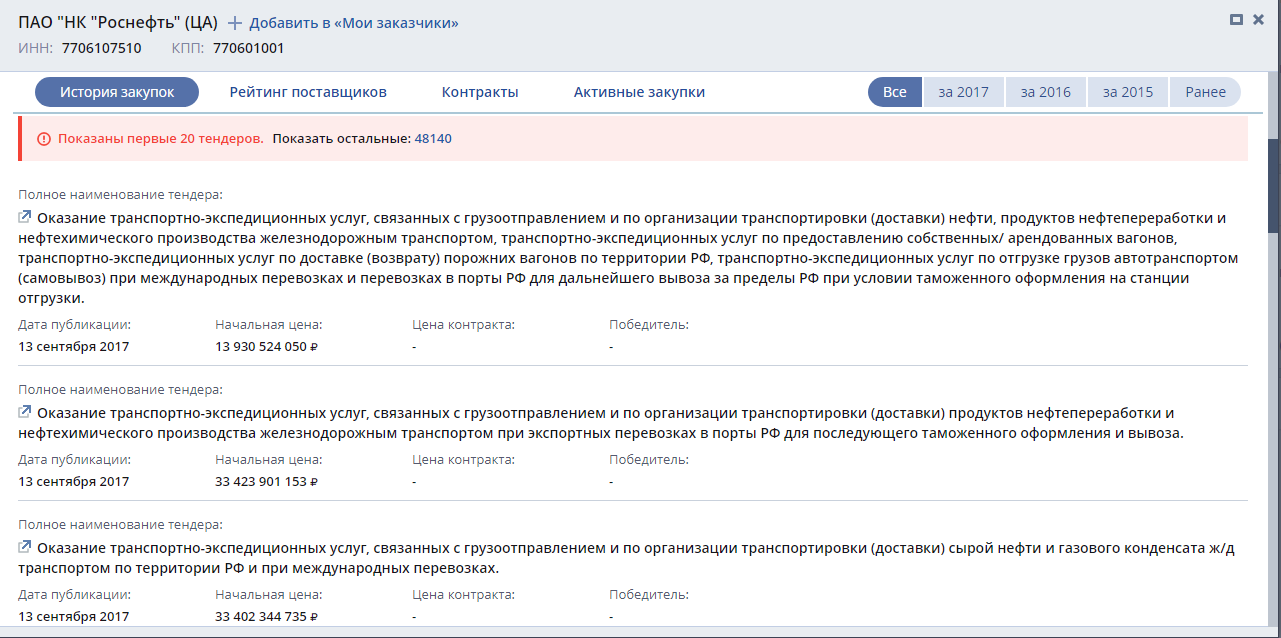The height and width of the screenshot is (638, 1281).
Task: Select the КПП value 770601001
Action: pyautogui.click(x=248, y=48)
